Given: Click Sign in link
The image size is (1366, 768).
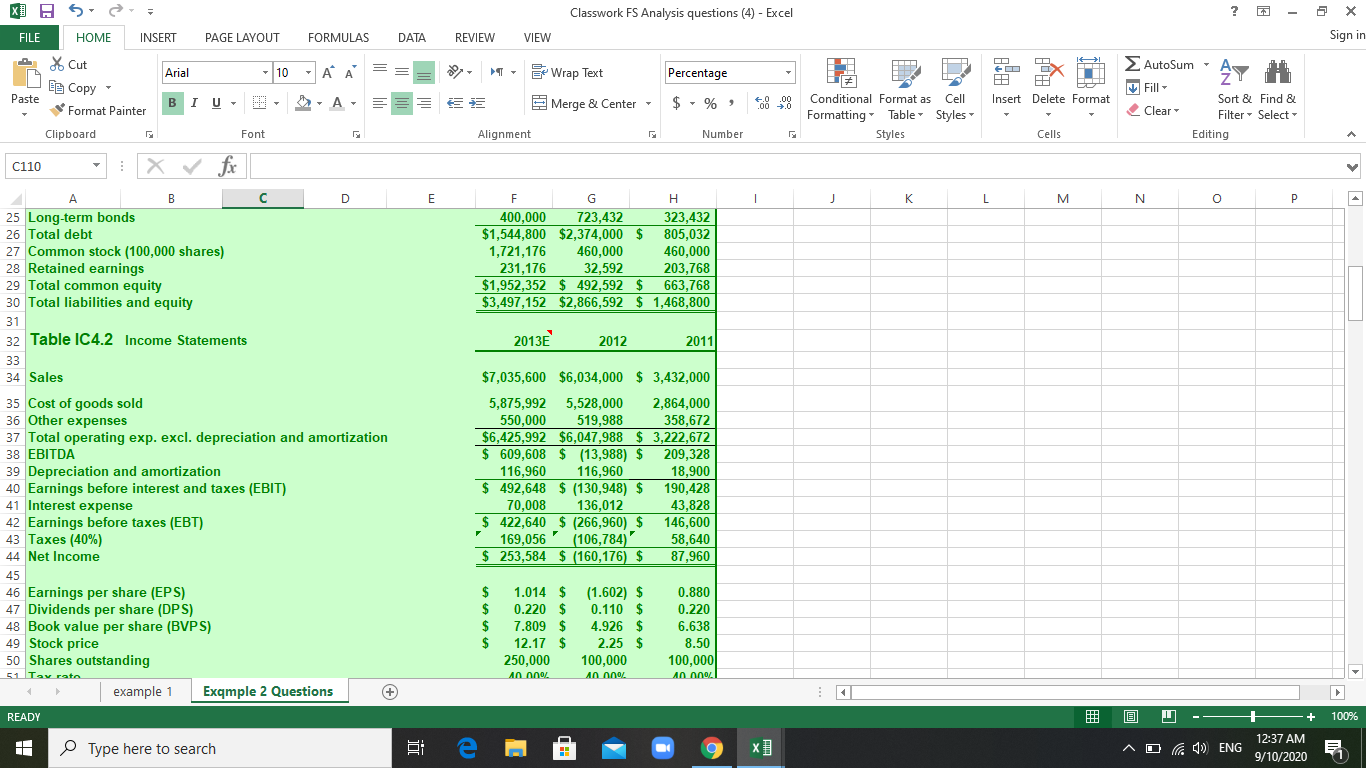Looking at the screenshot, I should 1346,35.
